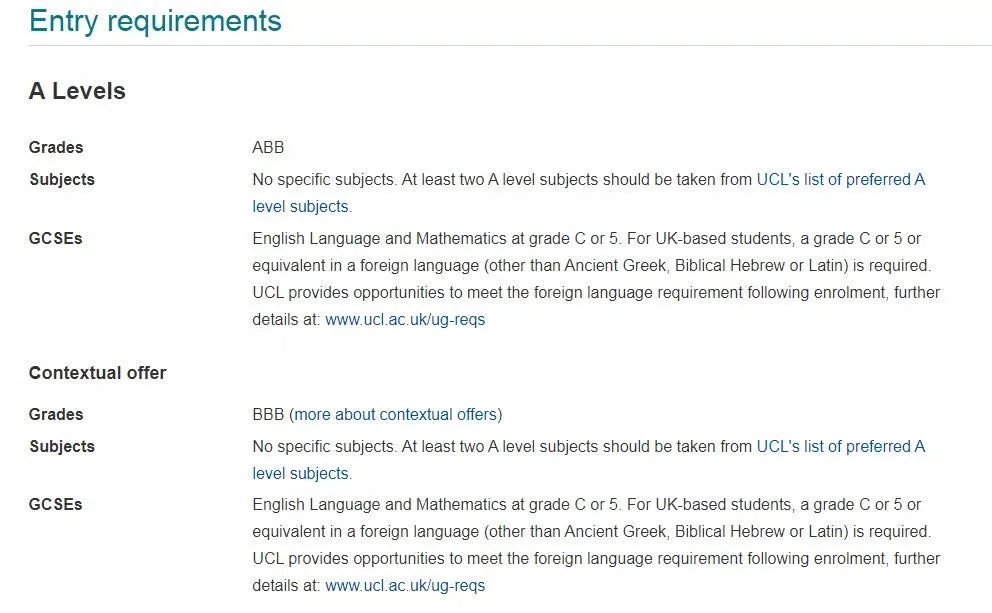
Task: Click the A Levels GCSEs requirement paragraph
Action: 596,279
